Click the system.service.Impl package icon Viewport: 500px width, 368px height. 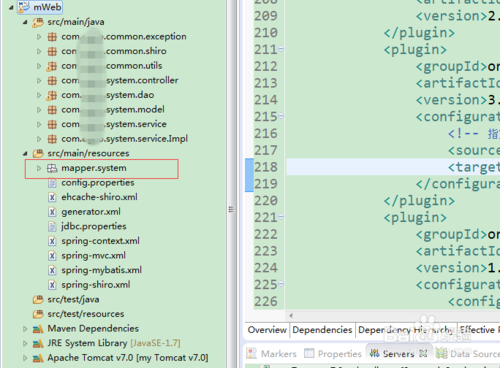tap(52, 139)
